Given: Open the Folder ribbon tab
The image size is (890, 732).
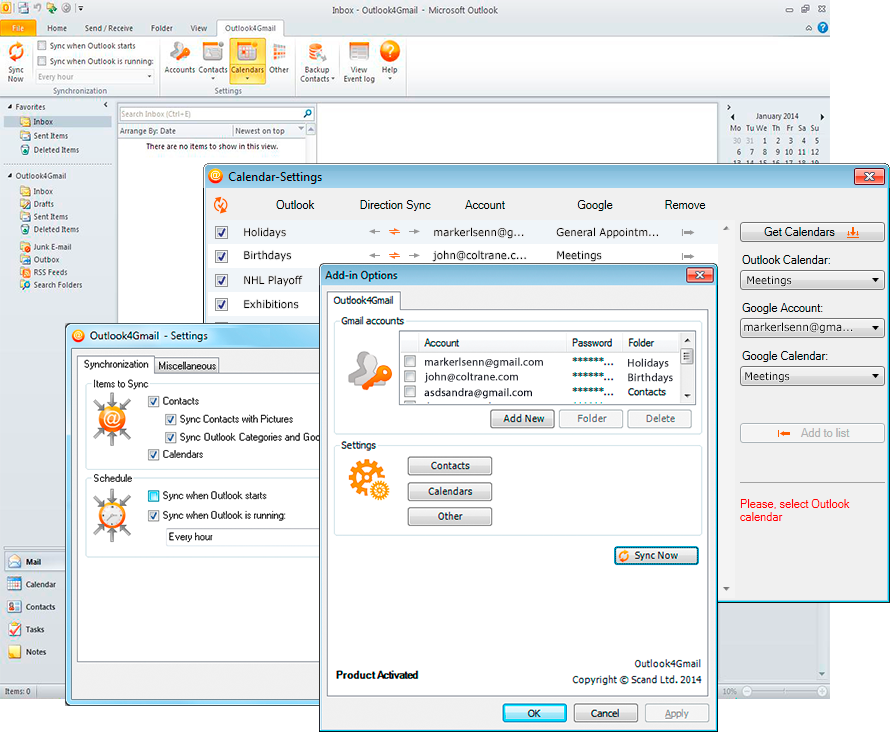Looking at the screenshot, I should pyautogui.click(x=162, y=28).
